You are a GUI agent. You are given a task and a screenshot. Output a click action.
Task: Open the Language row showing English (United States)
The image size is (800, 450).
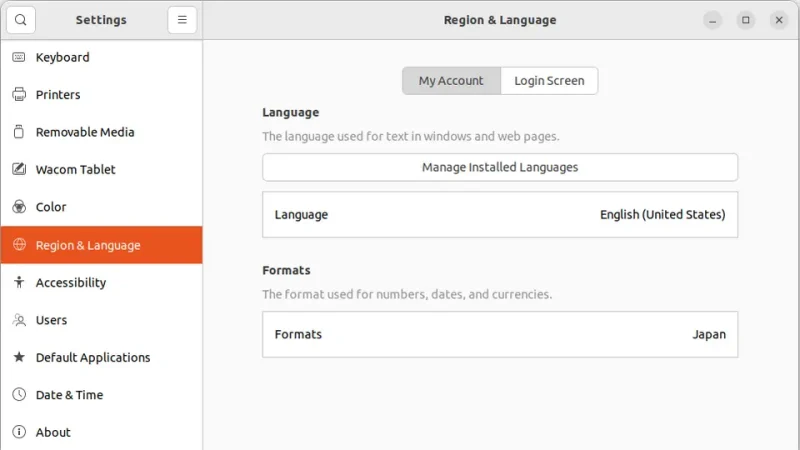500,215
